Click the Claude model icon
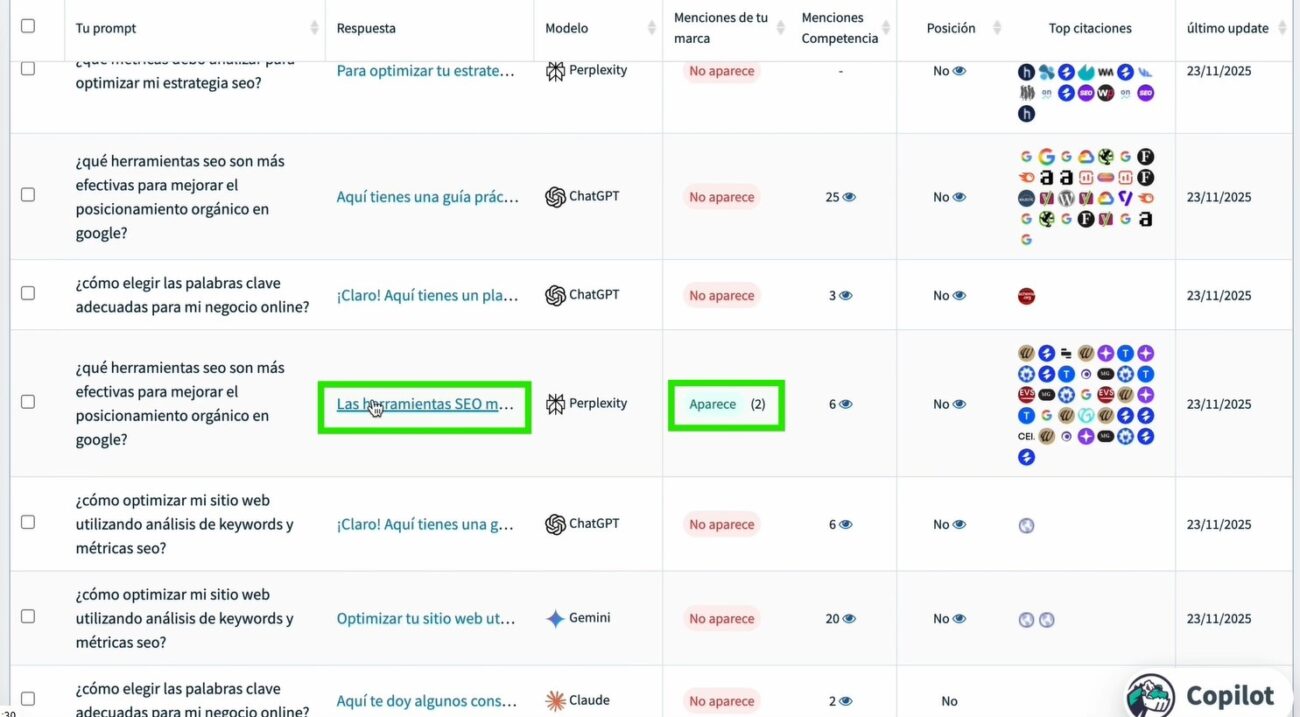1300x717 pixels. (555, 701)
